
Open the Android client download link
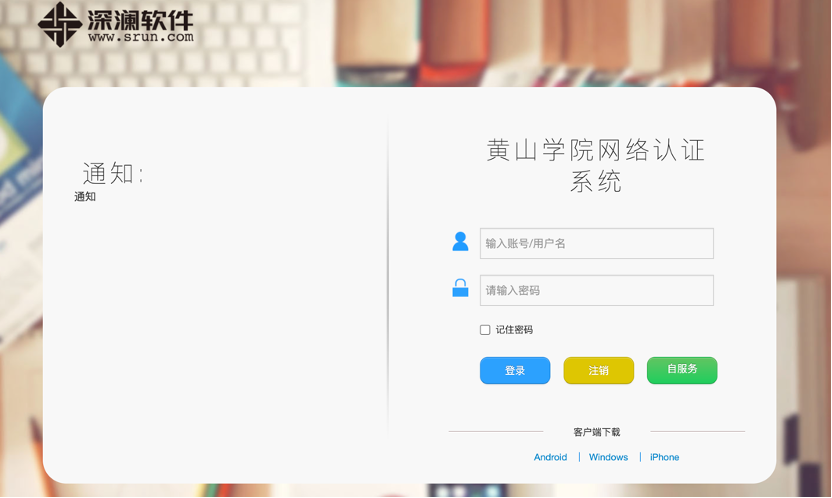pos(550,457)
